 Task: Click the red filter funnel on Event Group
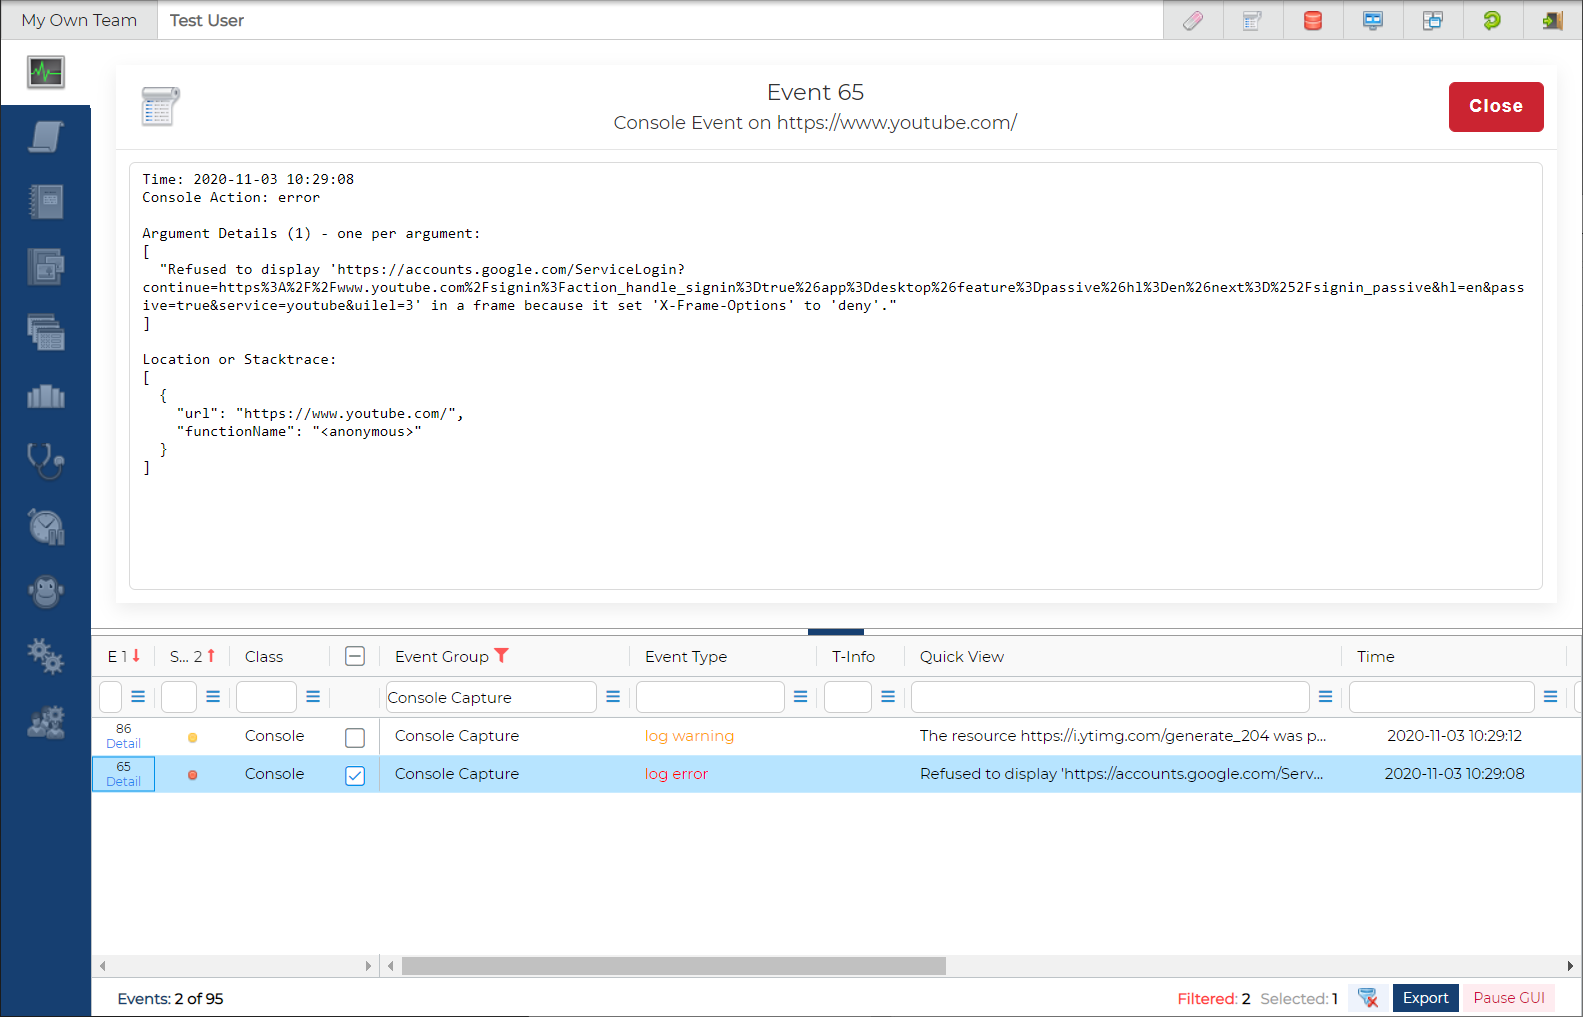[502, 656]
